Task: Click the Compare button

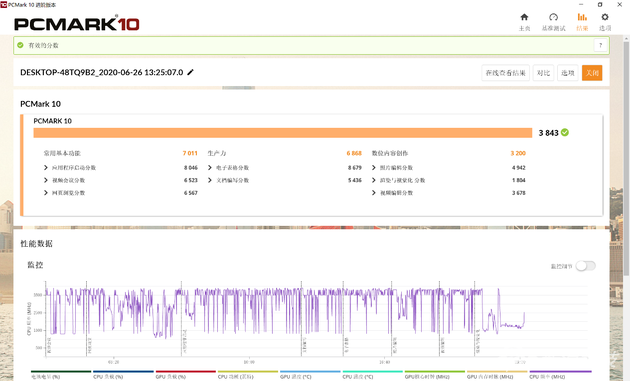Action: click(543, 73)
